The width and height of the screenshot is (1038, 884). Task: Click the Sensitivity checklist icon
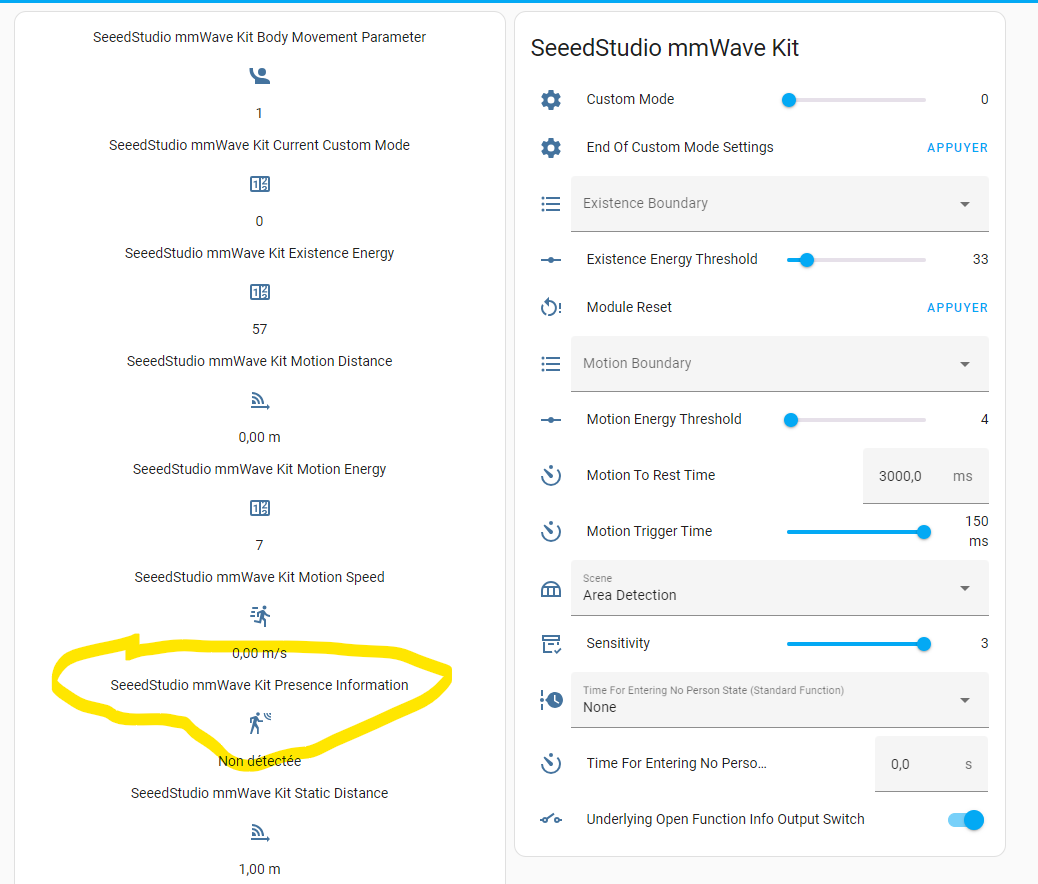551,644
